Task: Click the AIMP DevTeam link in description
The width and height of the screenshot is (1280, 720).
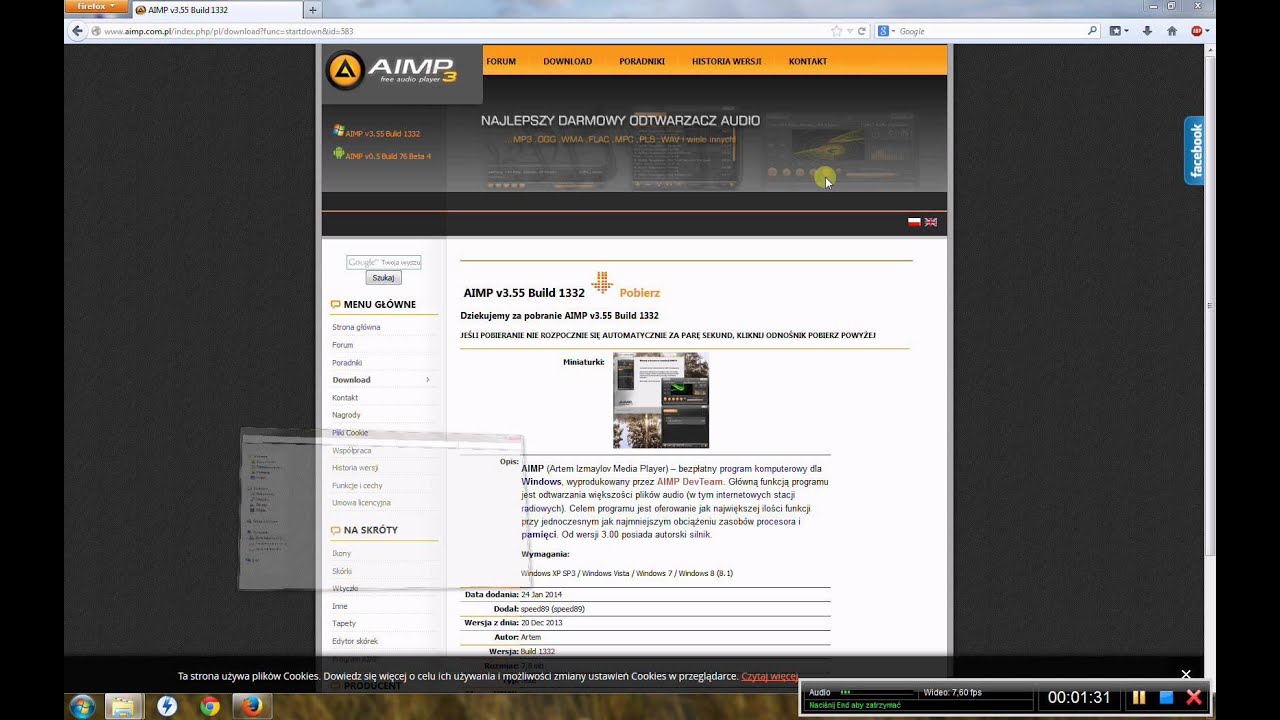Action: coord(690,481)
